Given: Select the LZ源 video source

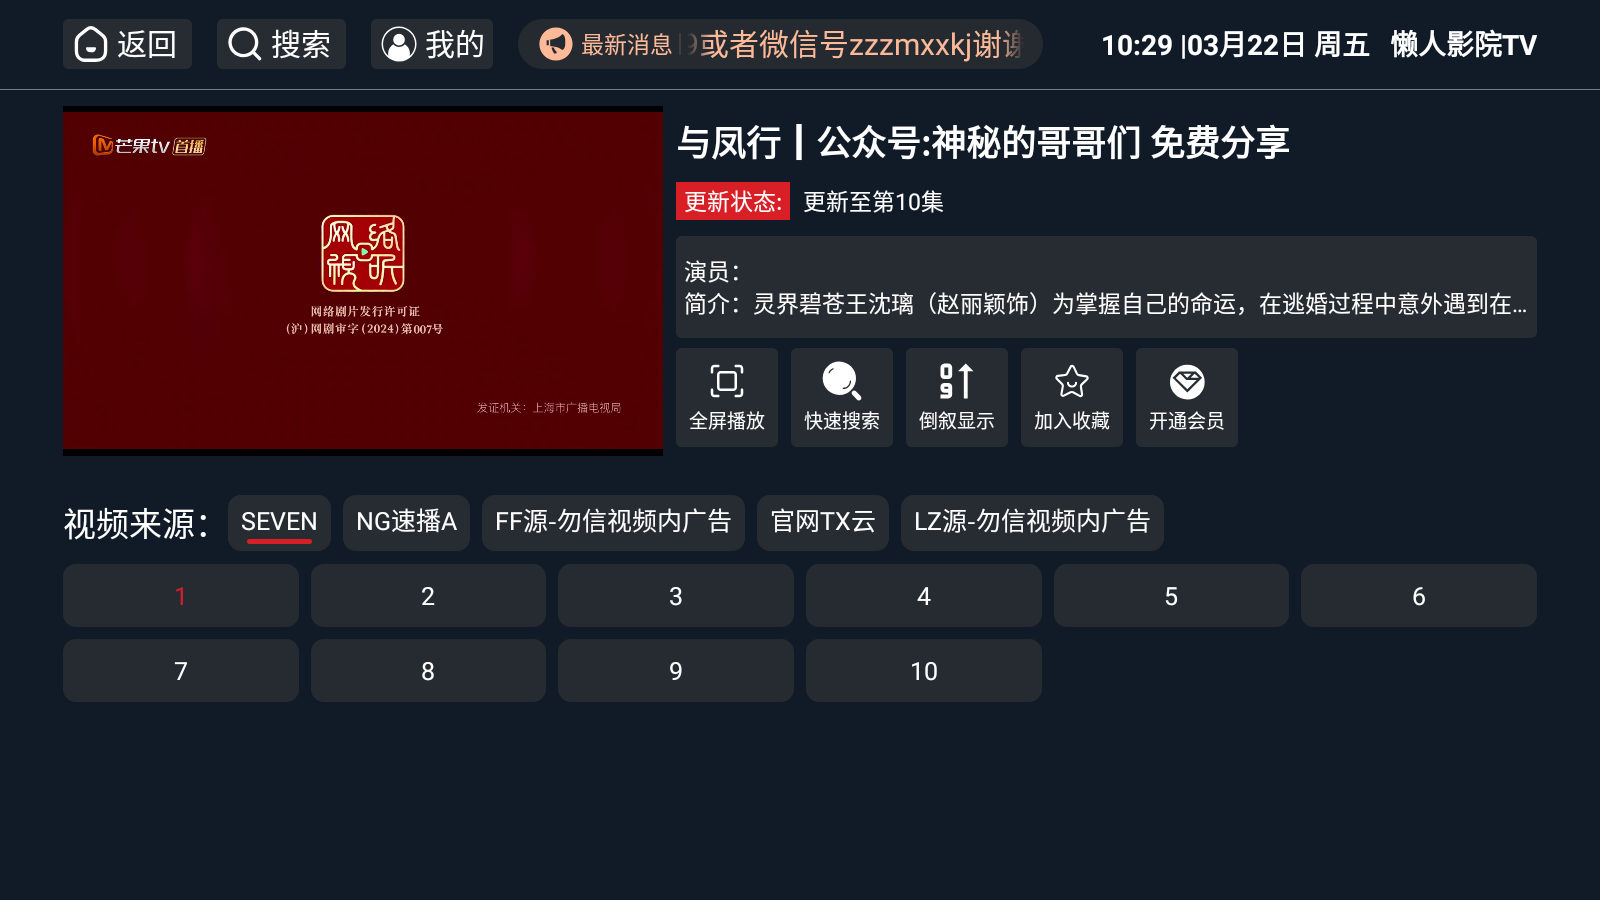Looking at the screenshot, I should [1032, 522].
